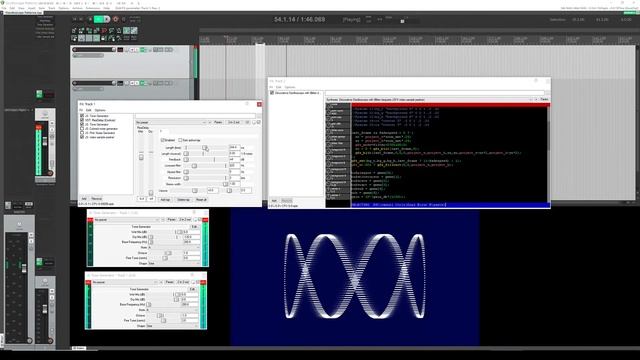Toggle the Solo active tap checkbox

click(180, 140)
